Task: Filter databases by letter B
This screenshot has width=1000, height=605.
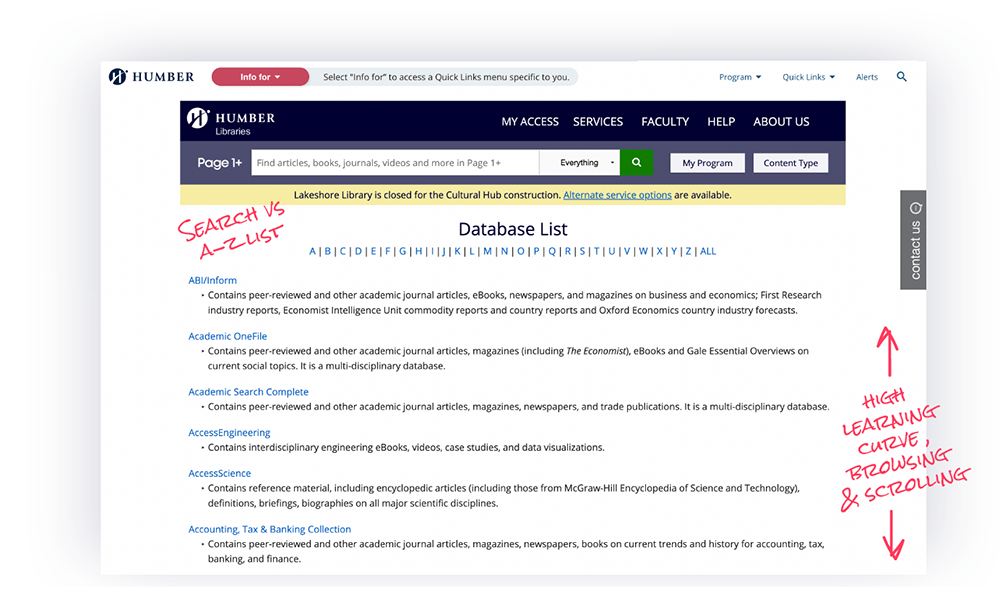Action: [x=328, y=251]
